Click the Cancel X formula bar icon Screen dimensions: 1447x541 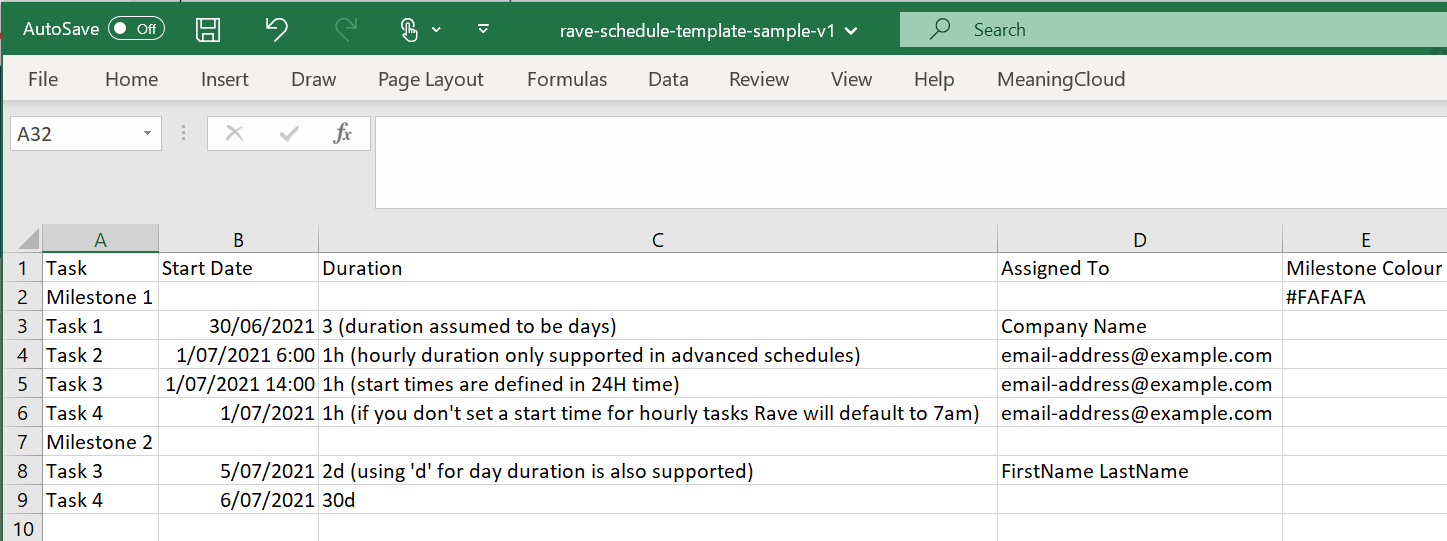pos(235,133)
